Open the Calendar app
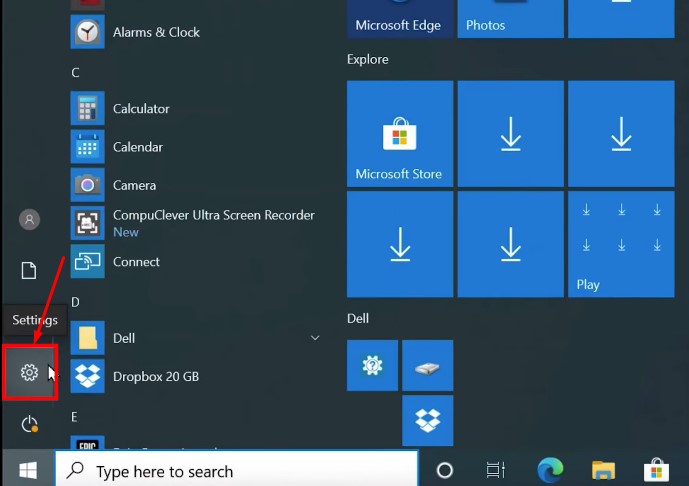This screenshot has width=689, height=486. point(198,146)
